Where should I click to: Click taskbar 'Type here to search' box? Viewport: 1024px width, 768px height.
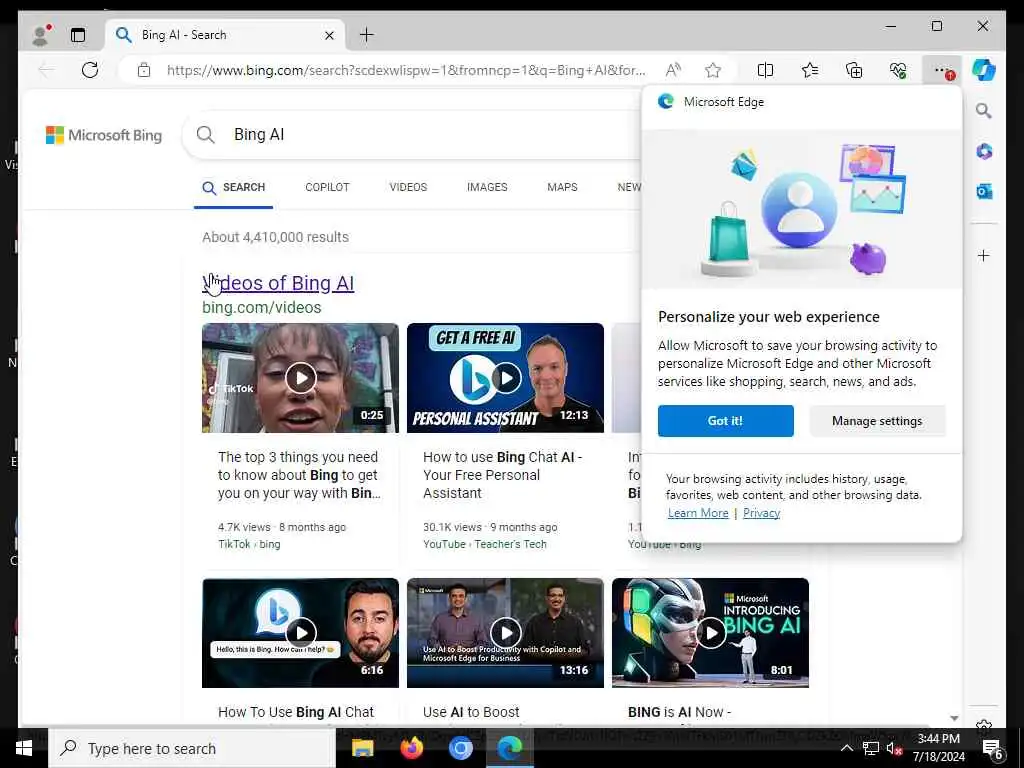192,748
